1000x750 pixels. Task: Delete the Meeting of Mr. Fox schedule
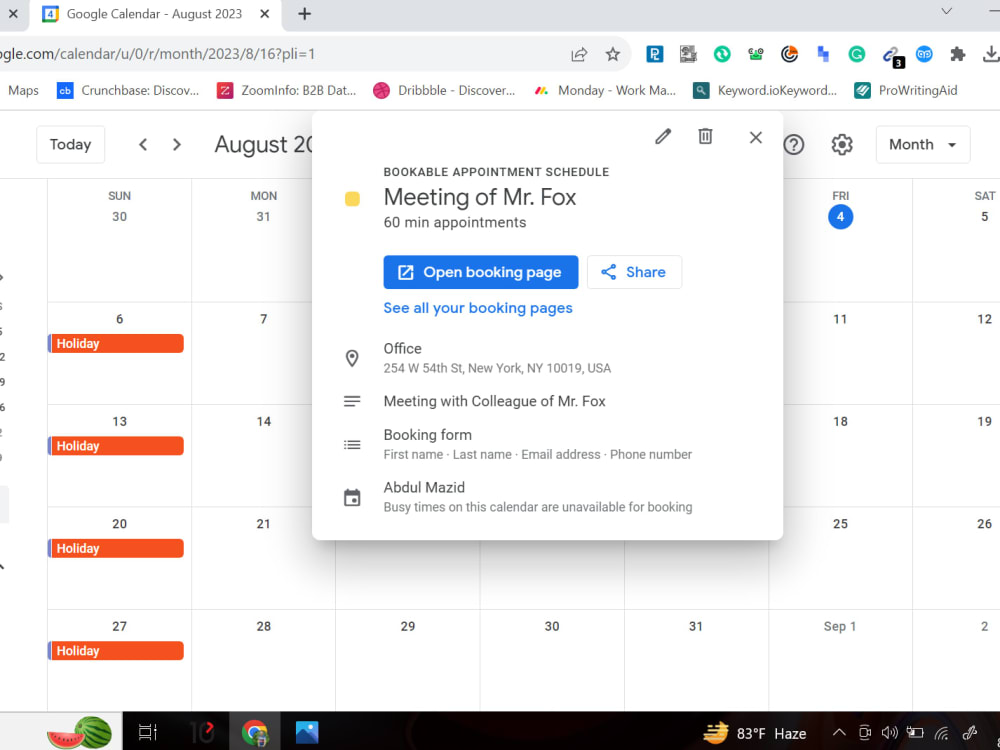[705, 136]
